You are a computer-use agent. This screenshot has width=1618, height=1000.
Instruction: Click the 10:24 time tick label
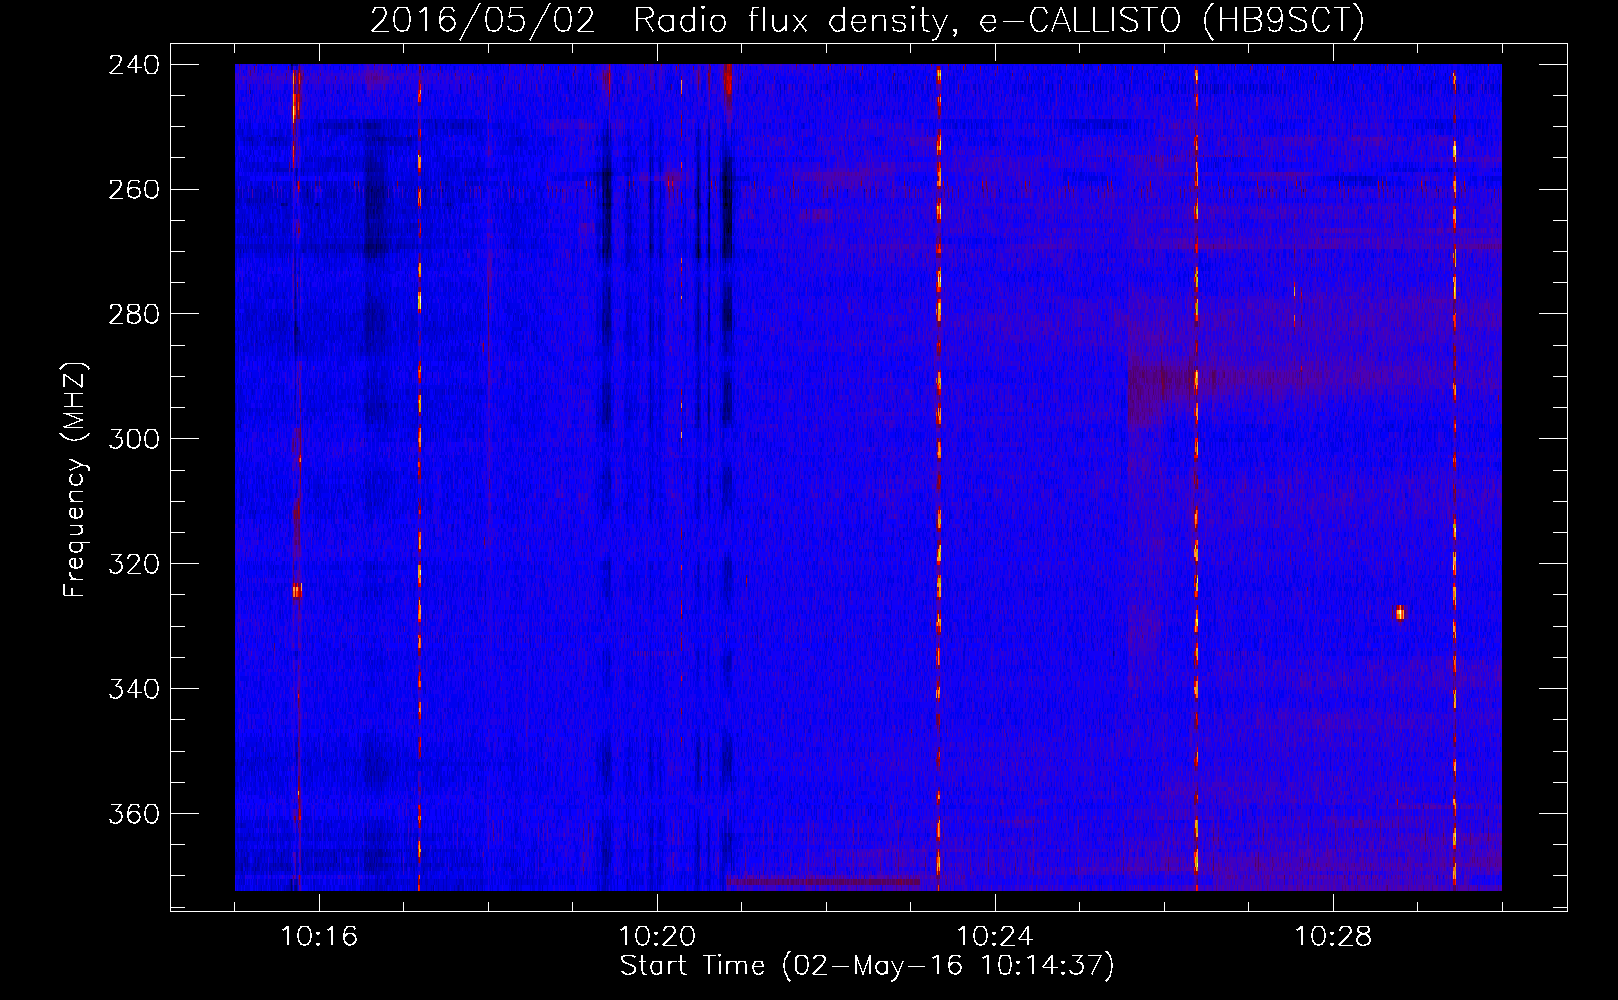(995, 937)
